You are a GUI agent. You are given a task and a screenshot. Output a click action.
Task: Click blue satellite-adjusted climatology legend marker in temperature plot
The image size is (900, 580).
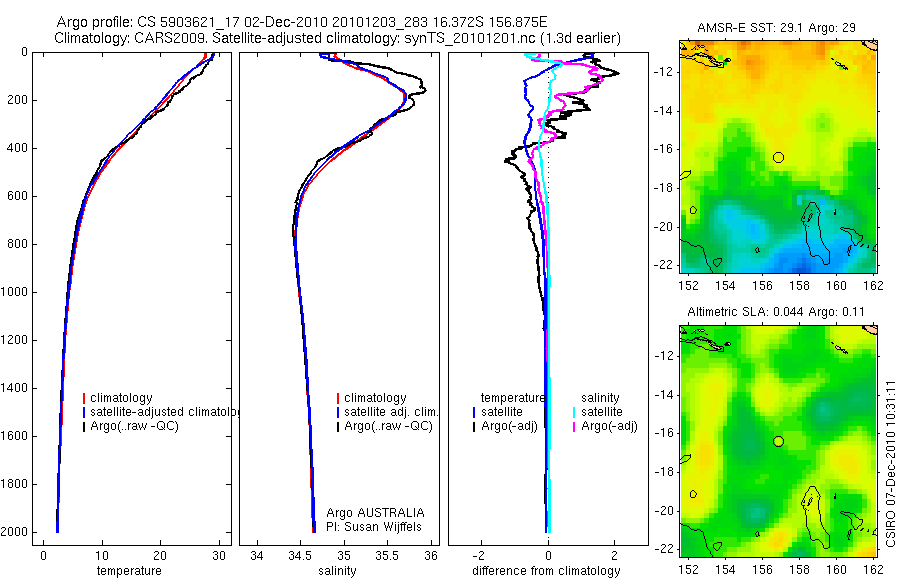(84, 412)
